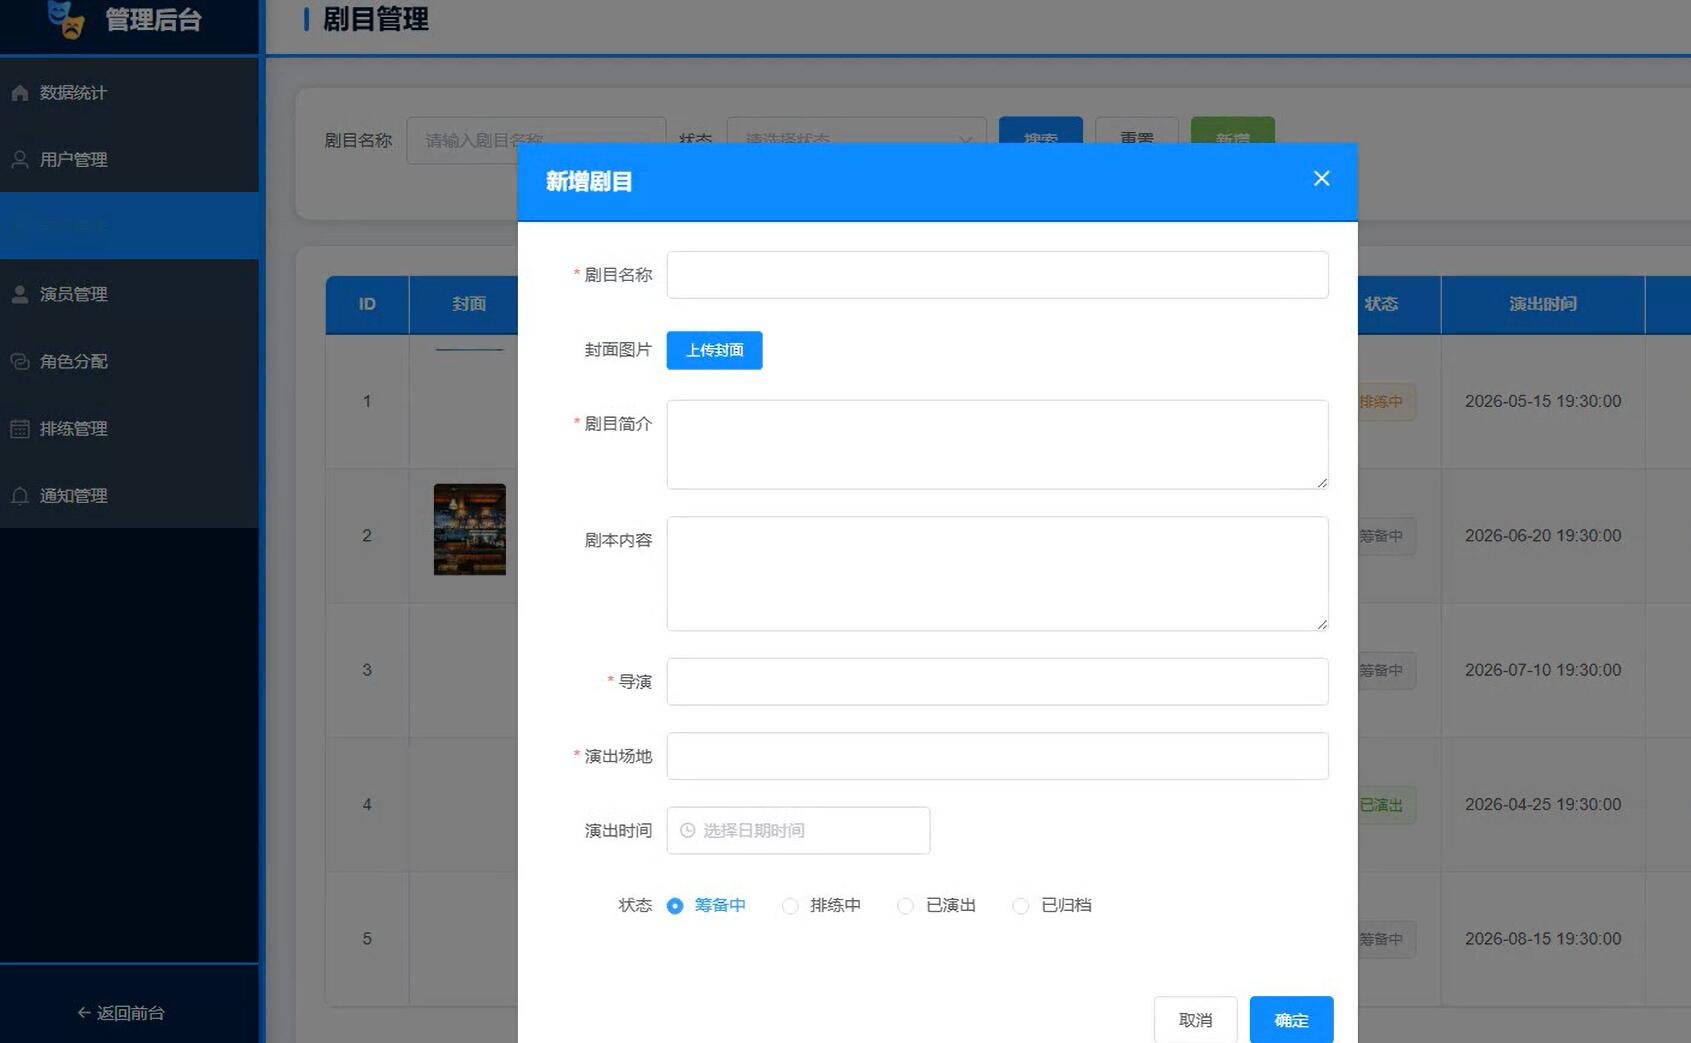
Task: Click the poster thumbnail in row 2
Action: (469, 529)
